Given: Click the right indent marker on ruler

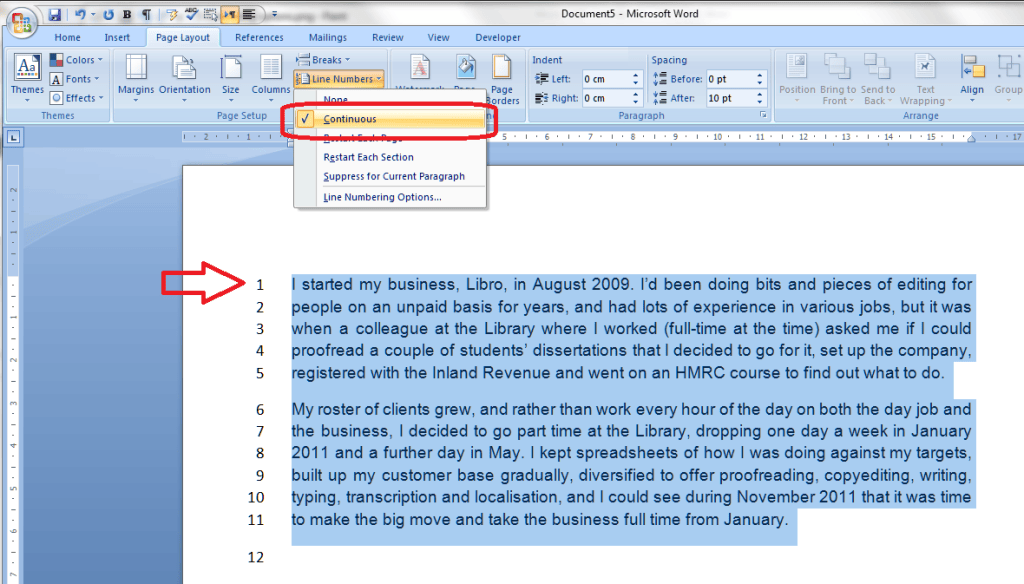Looking at the screenshot, I should [971, 138].
